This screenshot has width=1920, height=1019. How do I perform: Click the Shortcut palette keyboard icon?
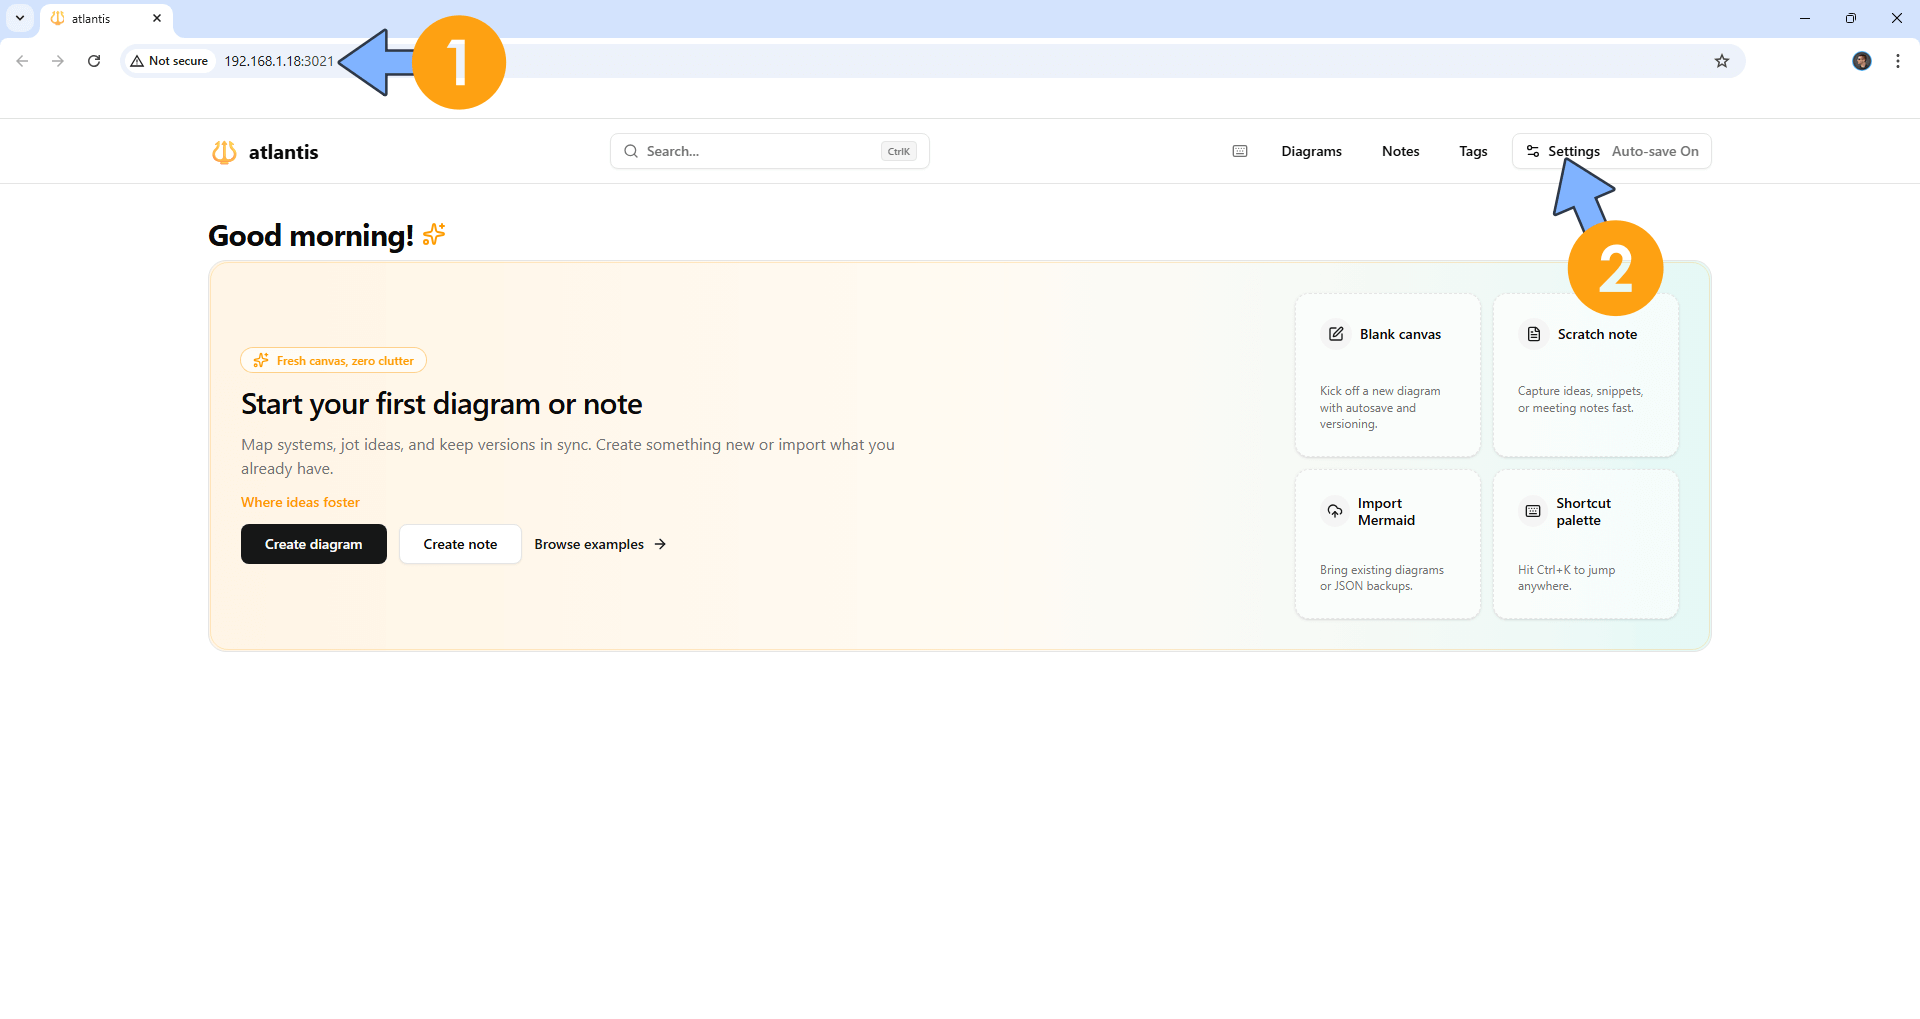tap(1533, 511)
